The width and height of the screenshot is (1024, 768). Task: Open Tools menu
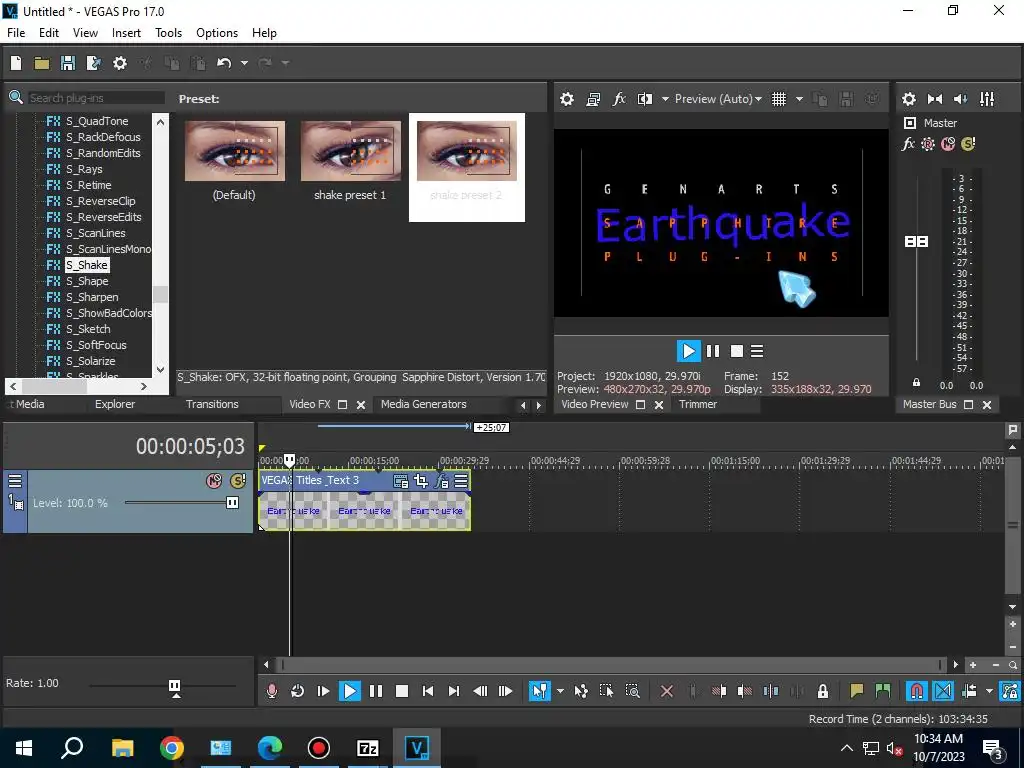pos(168,33)
